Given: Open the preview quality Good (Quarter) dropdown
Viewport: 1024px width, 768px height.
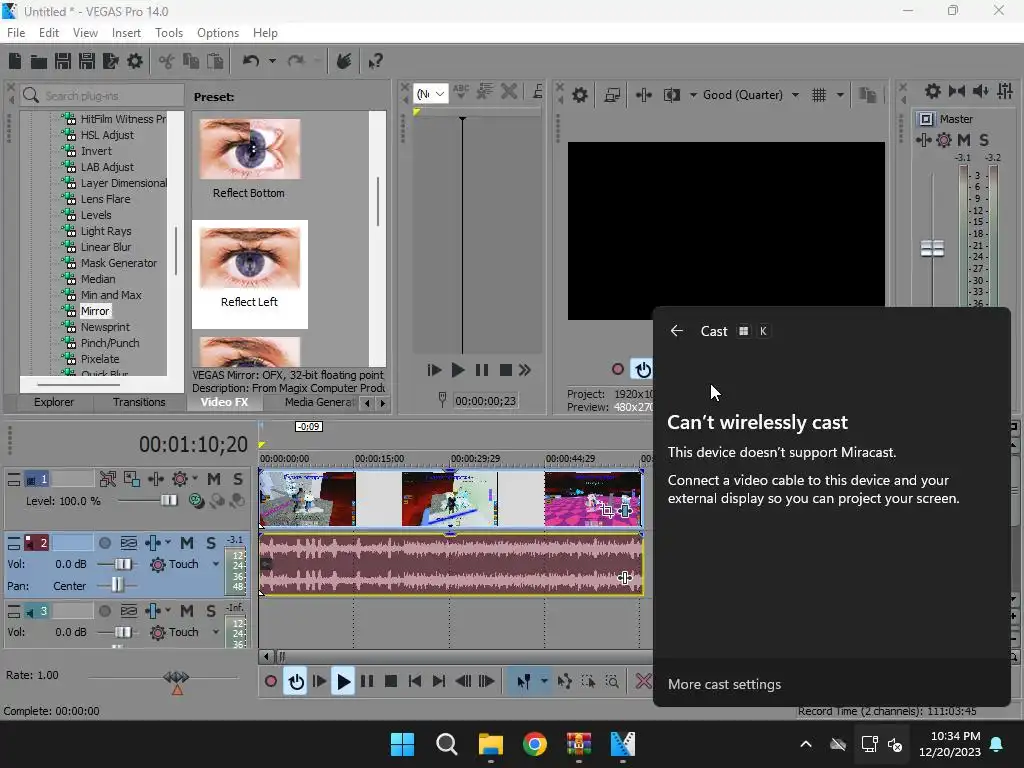Looking at the screenshot, I should 750,95.
